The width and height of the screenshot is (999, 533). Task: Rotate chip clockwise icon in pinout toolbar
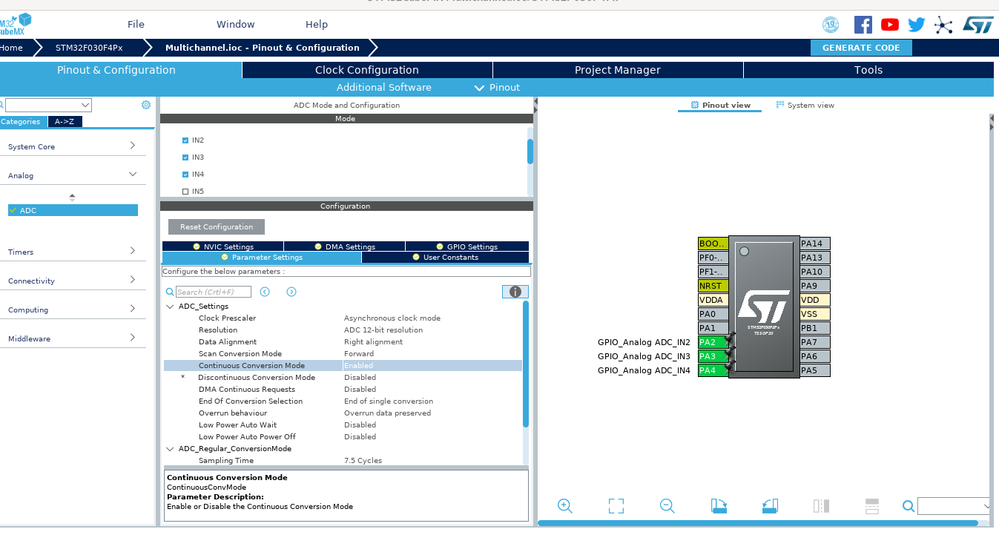click(719, 506)
